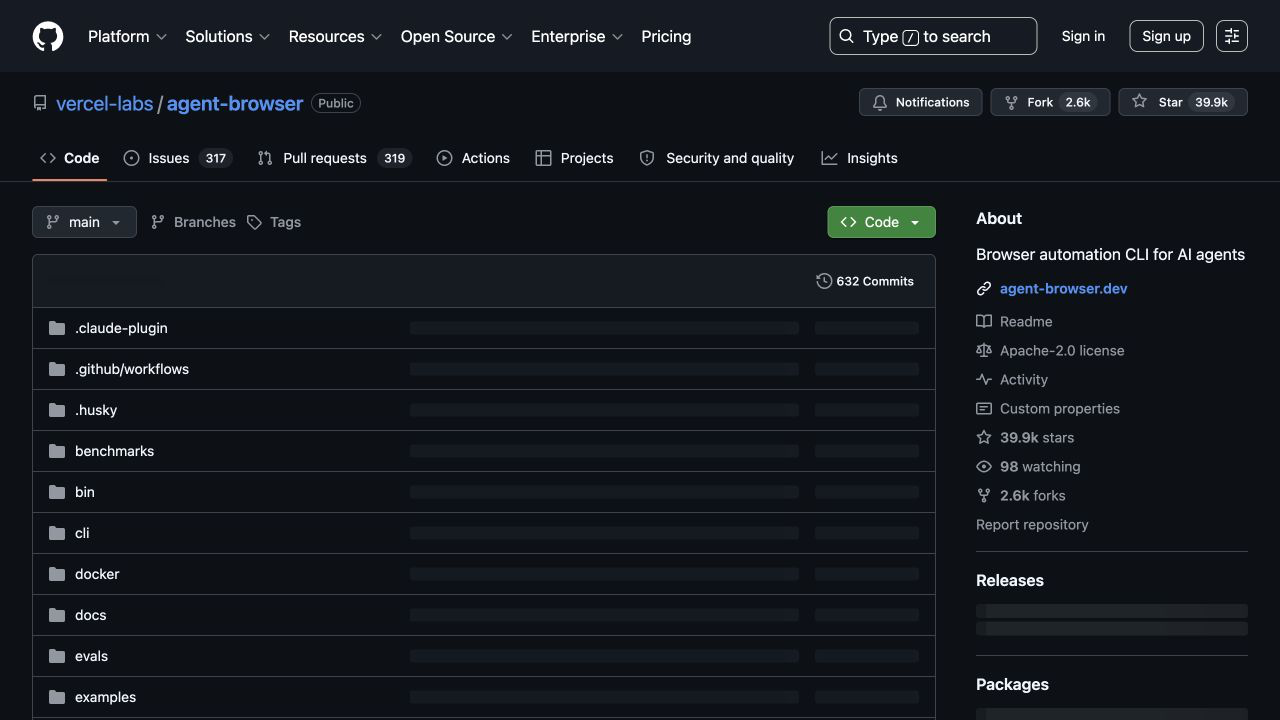Click the Sign in link

coord(1083,36)
